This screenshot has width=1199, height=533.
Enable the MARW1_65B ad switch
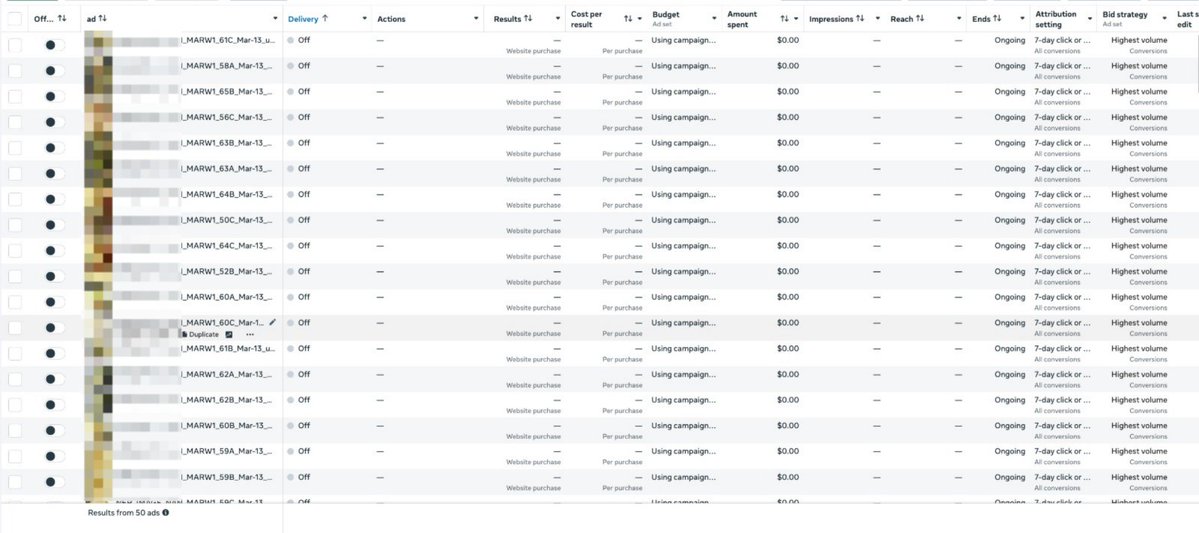[54, 96]
